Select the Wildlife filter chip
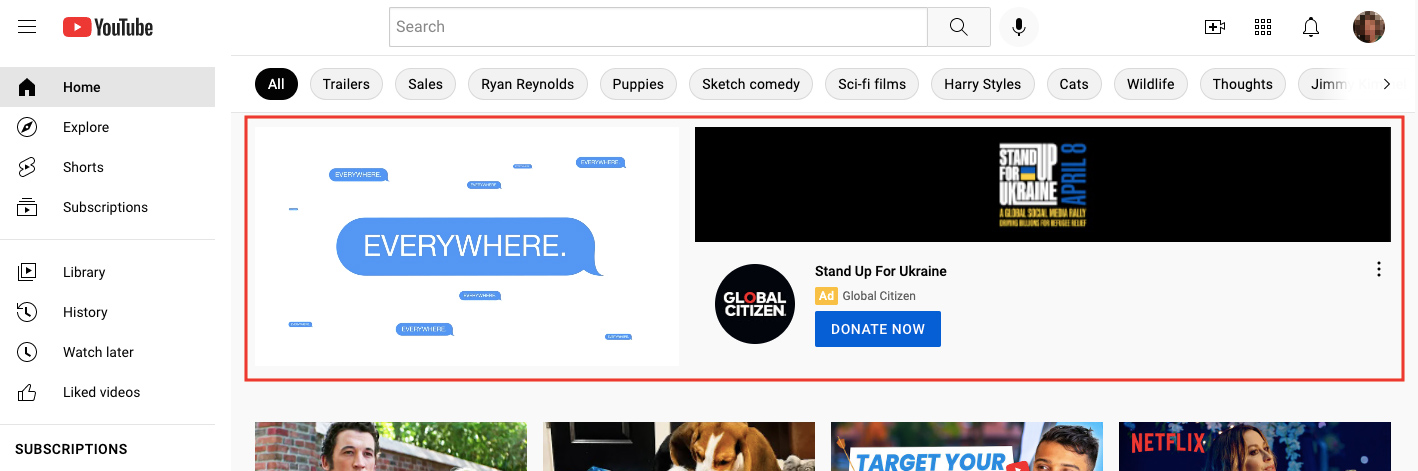The image size is (1418, 471). tap(1151, 84)
